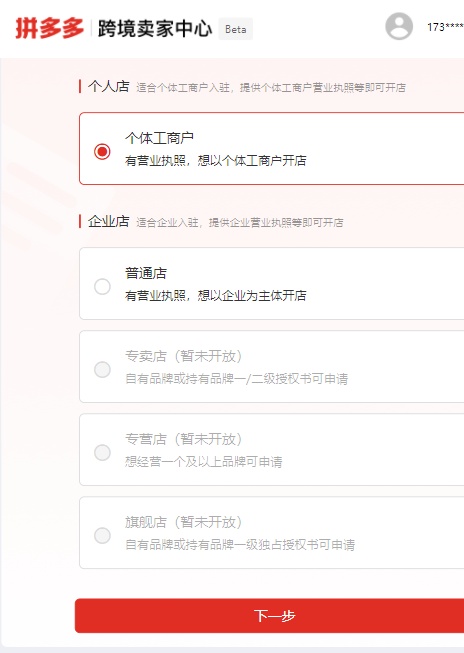Choose the 专卖店 radio button
The width and height of the screenshot is (464, 653).
click(x=102, y=369)
